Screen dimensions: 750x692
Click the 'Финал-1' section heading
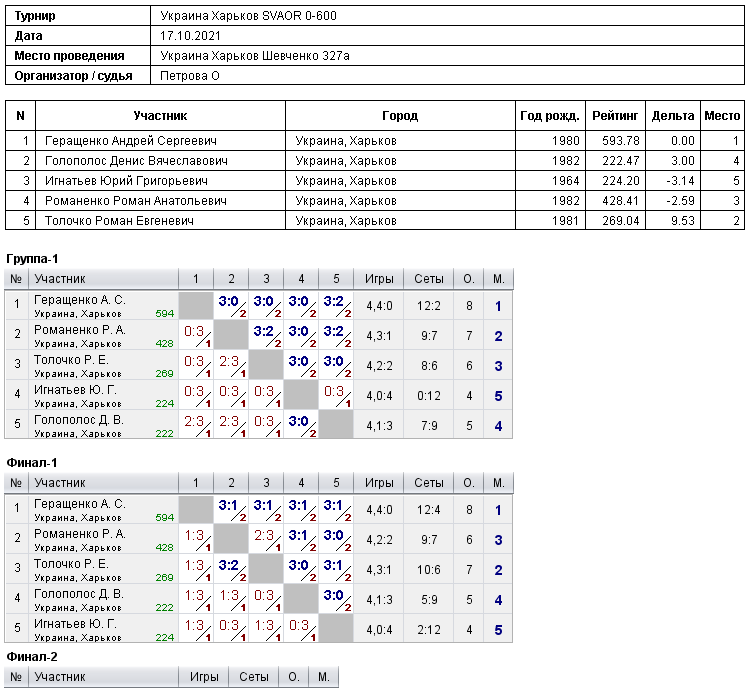(32, 462)
